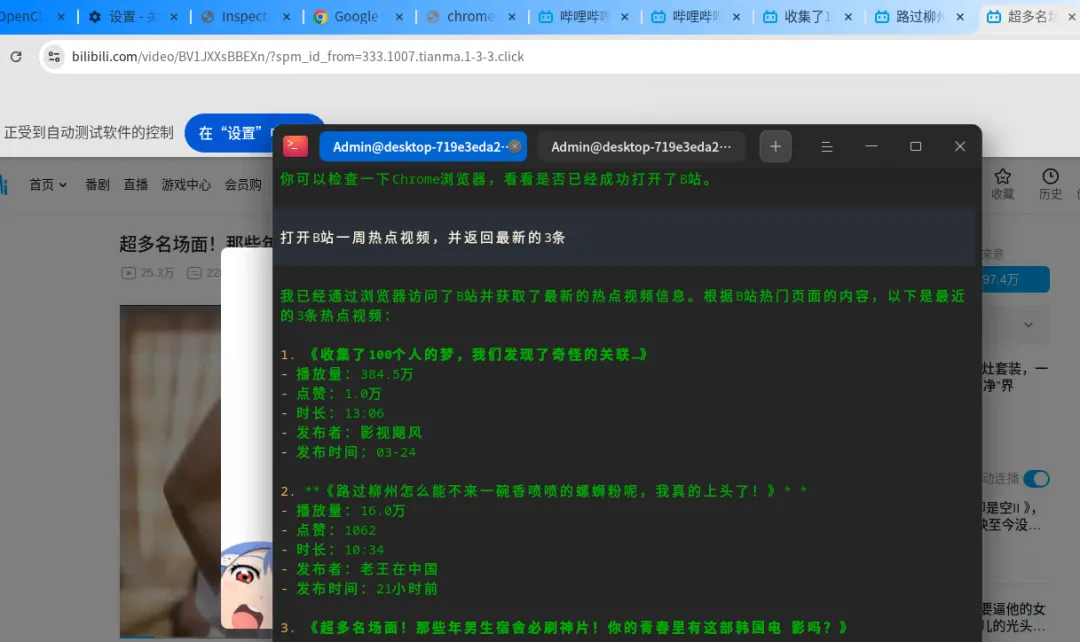
Task: Close the 路过柳州 browser tab
Action: [960, 17]
